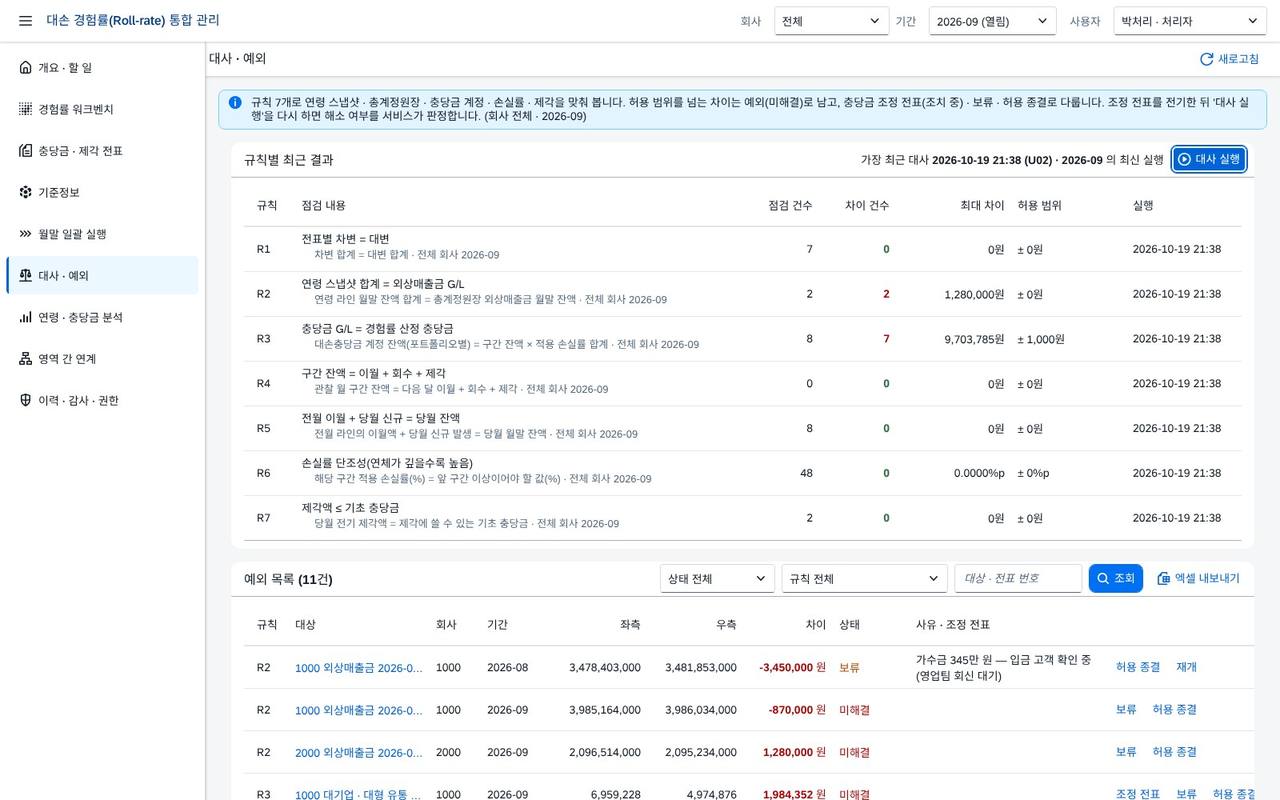The height and width of the screenshot is (800, 1280).
Task: Go to 경험률 워크벤치 menu item
Action: click(102, 109)
